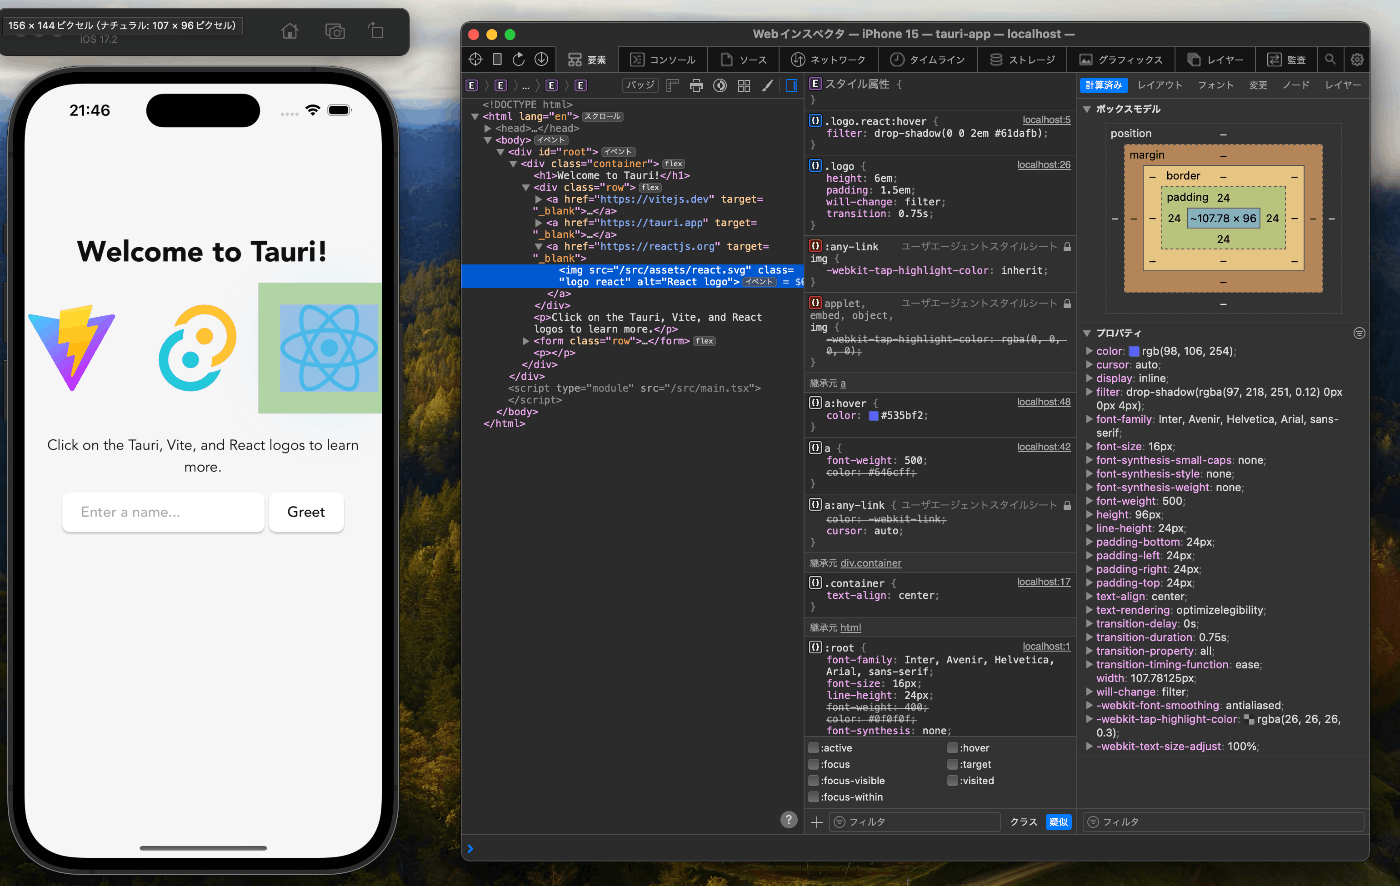Collapse the body element in DOM tree
1400x886 pixels.
coord(488,141)
